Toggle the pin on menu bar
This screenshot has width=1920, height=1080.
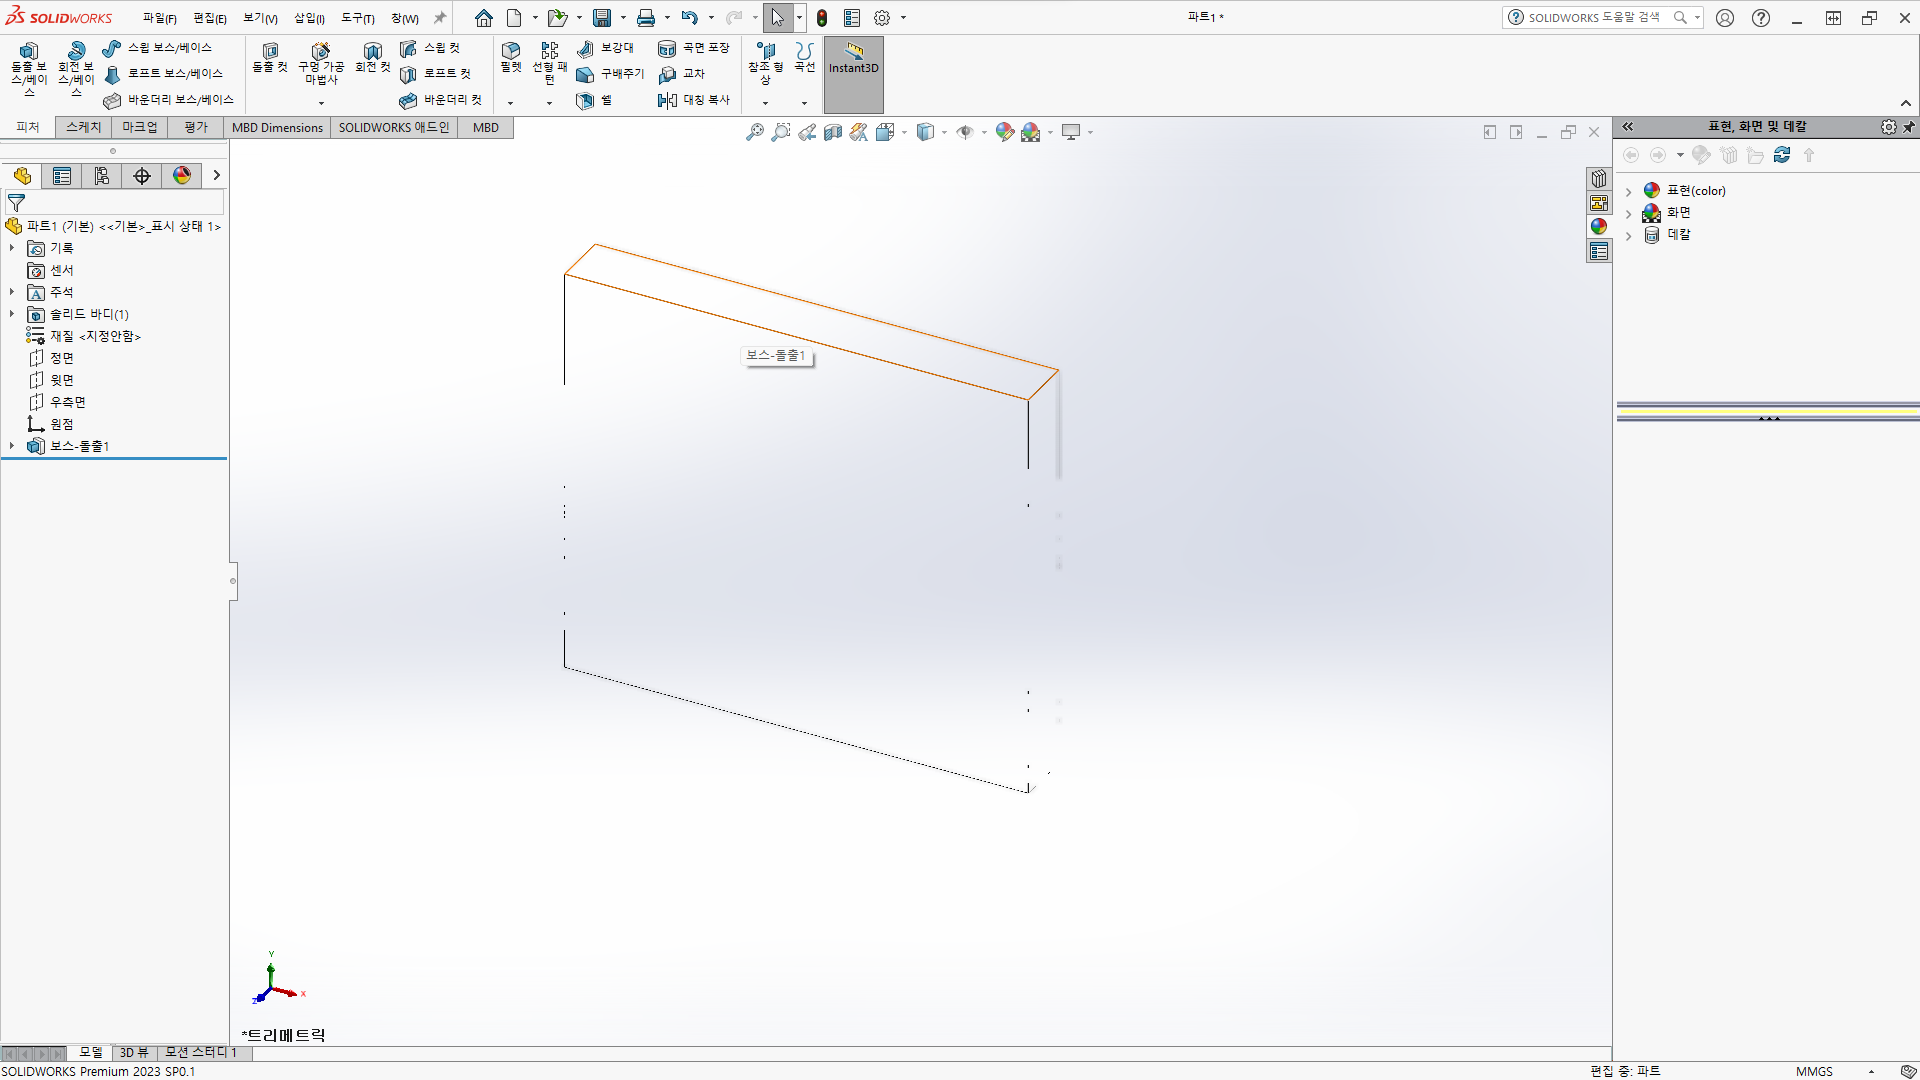(x=440, y=18)
